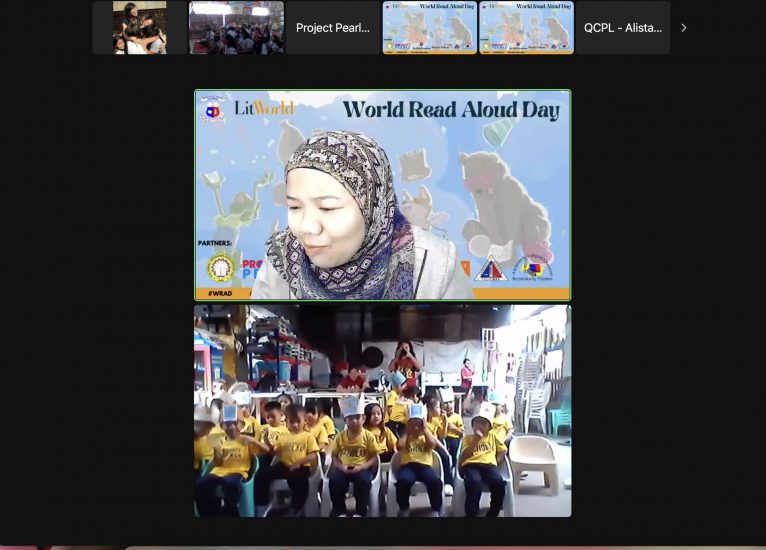Select the QCPL - Alista... participant tile
This screenshot has width=766, height=550.
coord(623,28)
